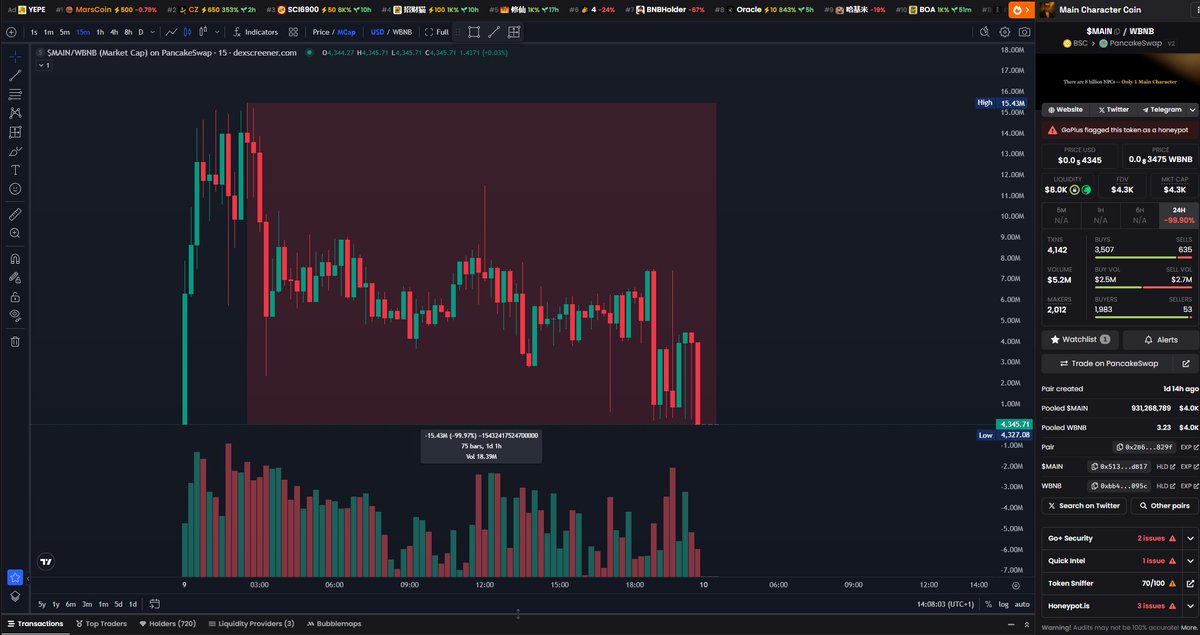Viewport: 1200px width, 635px height.
Task: Open the token Twitter link
Action: tap(1114, 110)
